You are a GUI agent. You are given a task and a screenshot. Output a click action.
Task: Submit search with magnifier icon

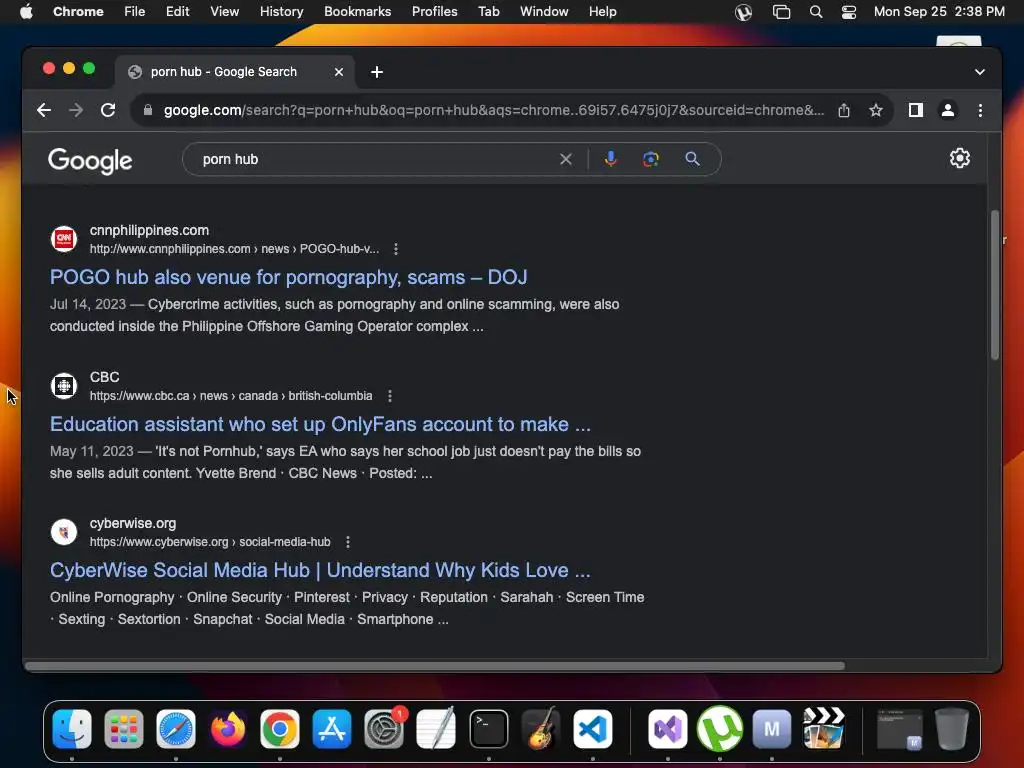pos(692,159)
